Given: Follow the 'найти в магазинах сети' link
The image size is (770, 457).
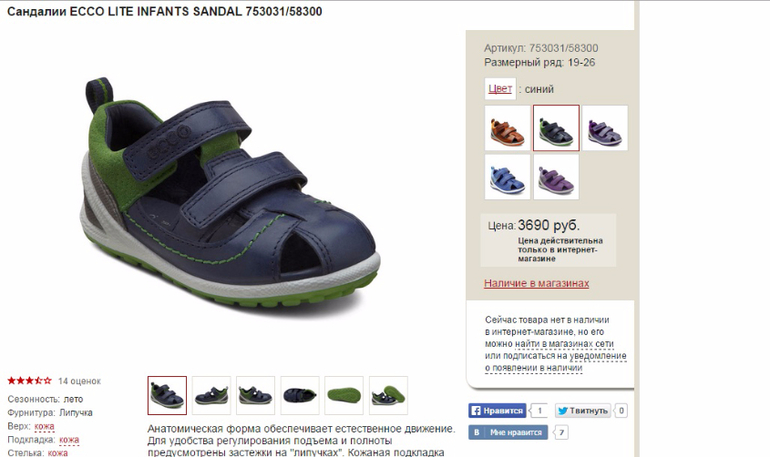Looking at the screenshot, I should [x=564, y=344].
